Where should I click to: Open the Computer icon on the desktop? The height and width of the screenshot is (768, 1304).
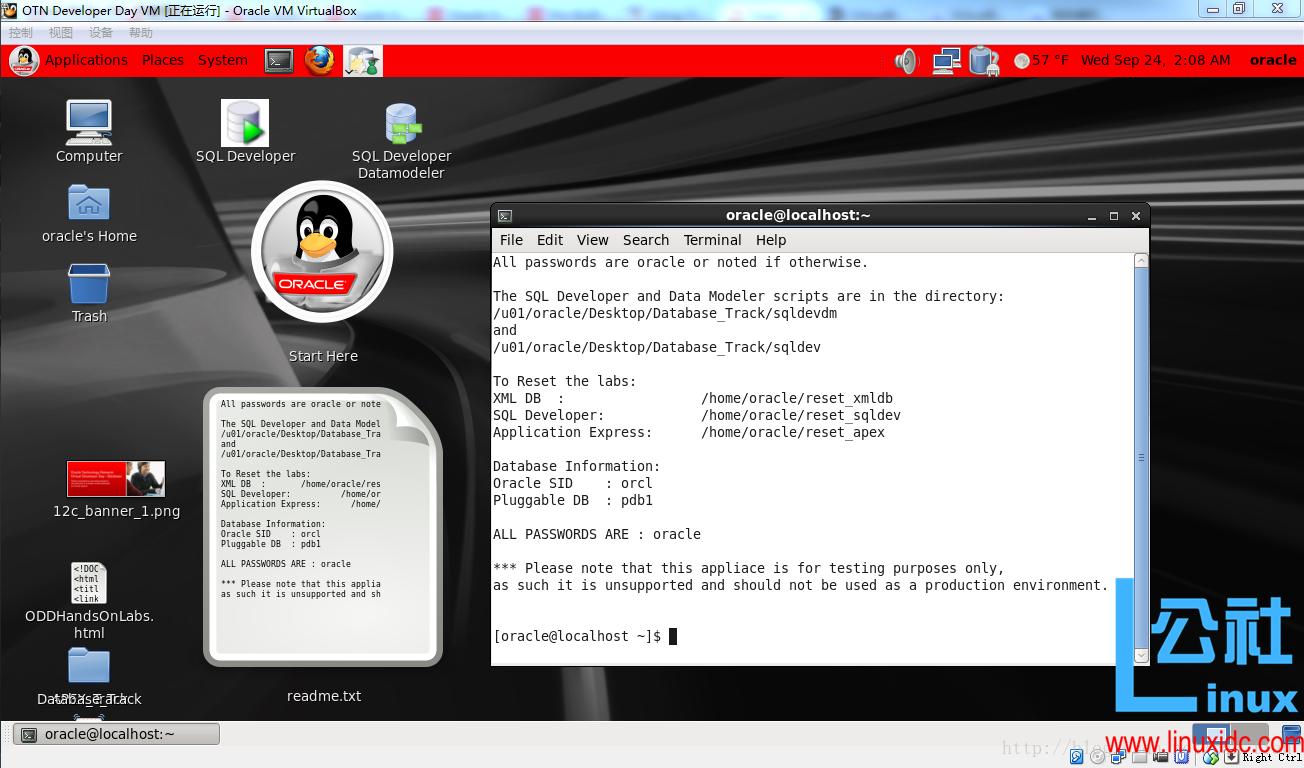pos(88,121)
